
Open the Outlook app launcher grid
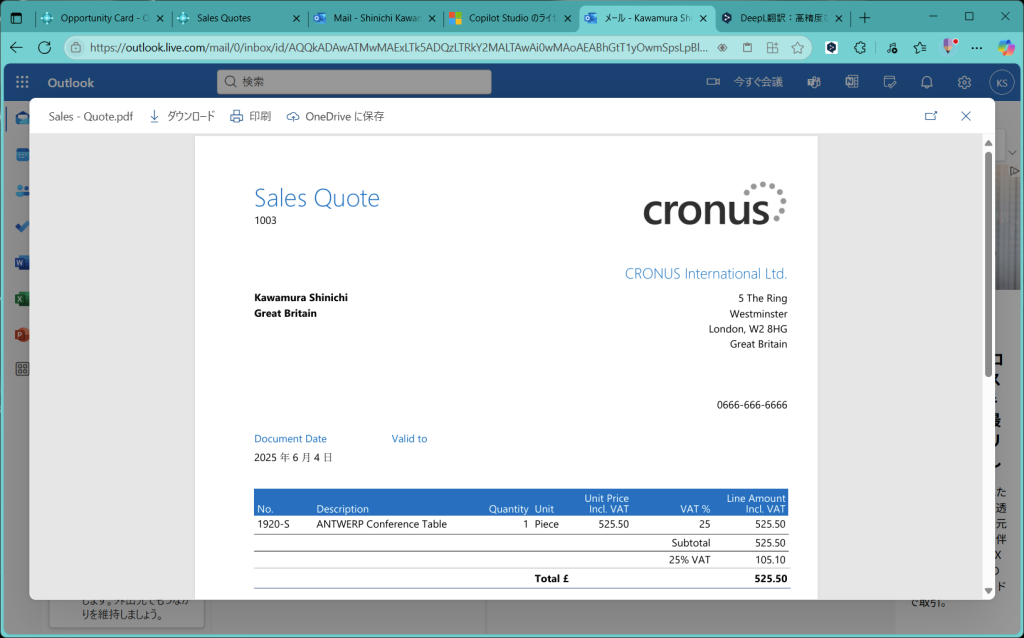pyautogui.click(x=22, y=82)
